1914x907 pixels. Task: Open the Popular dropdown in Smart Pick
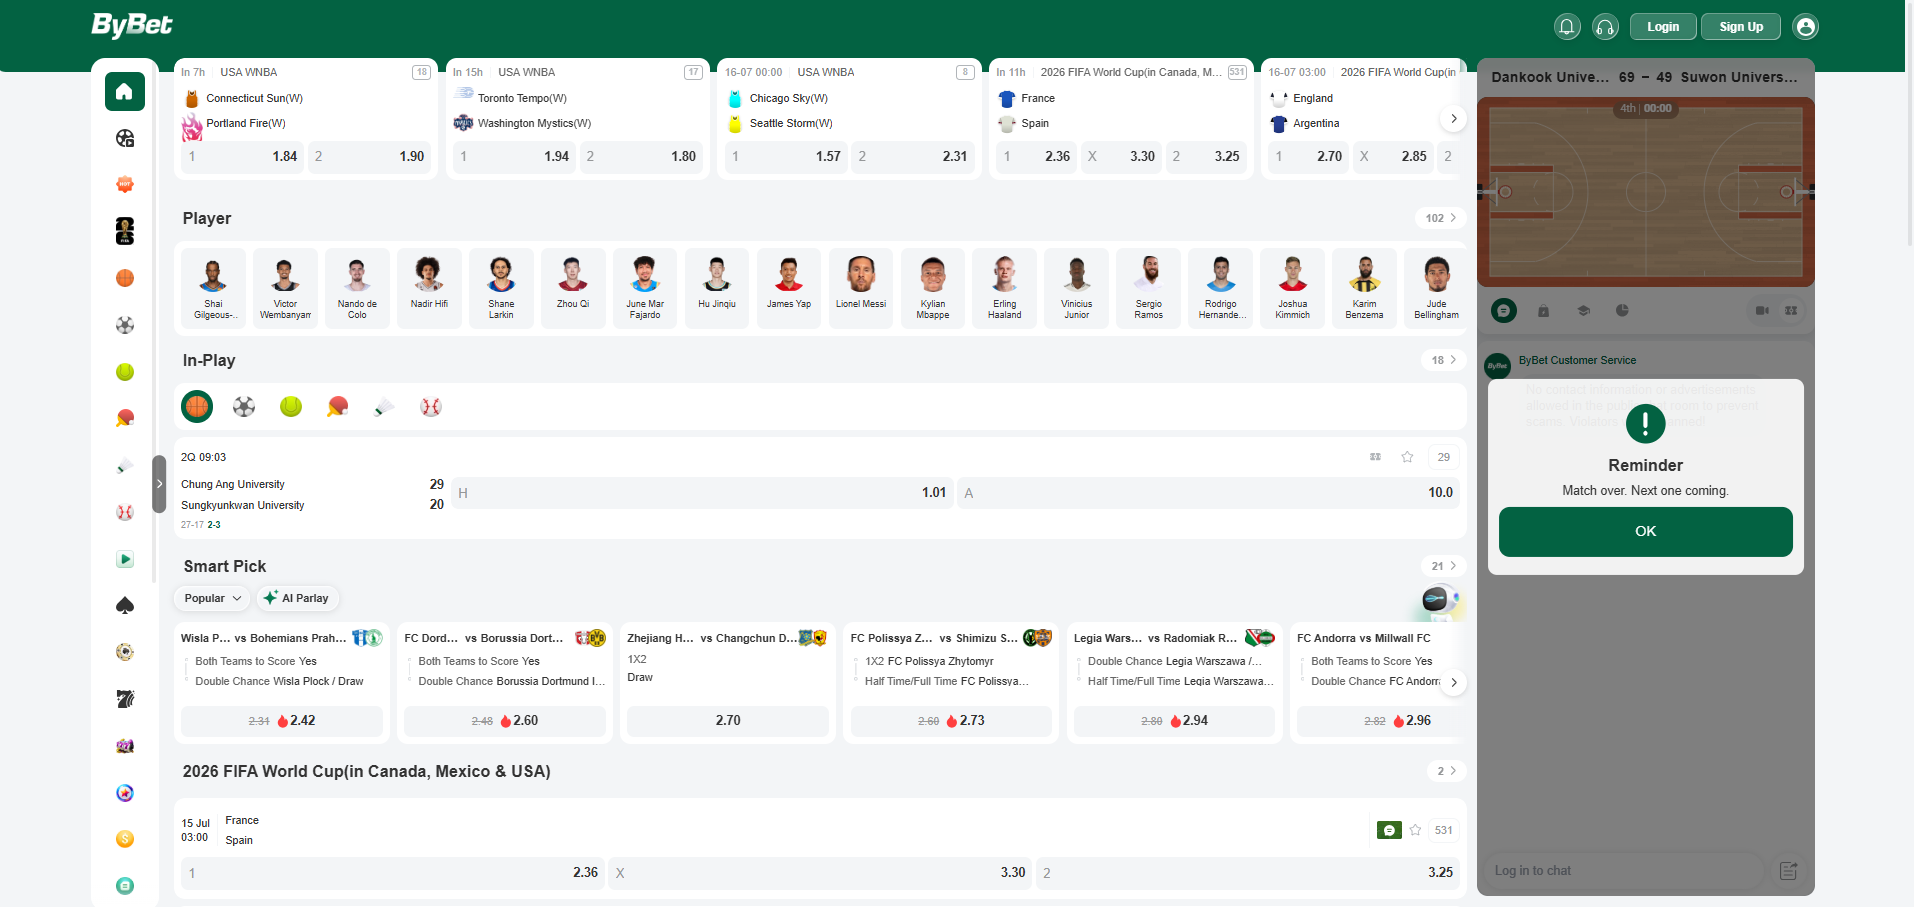point(213,598)
